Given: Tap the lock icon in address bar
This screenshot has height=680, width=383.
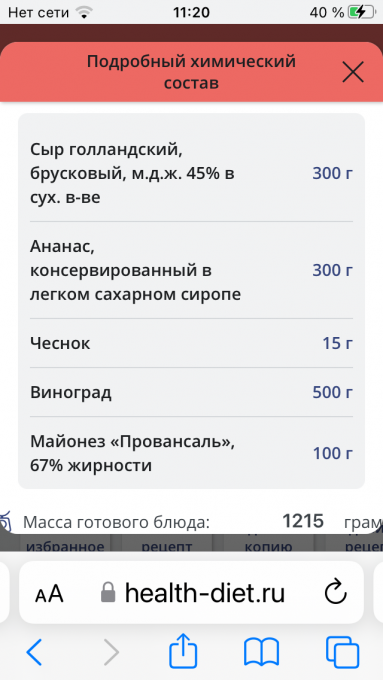Looking at the screenshot, I should tap(108, 592).
